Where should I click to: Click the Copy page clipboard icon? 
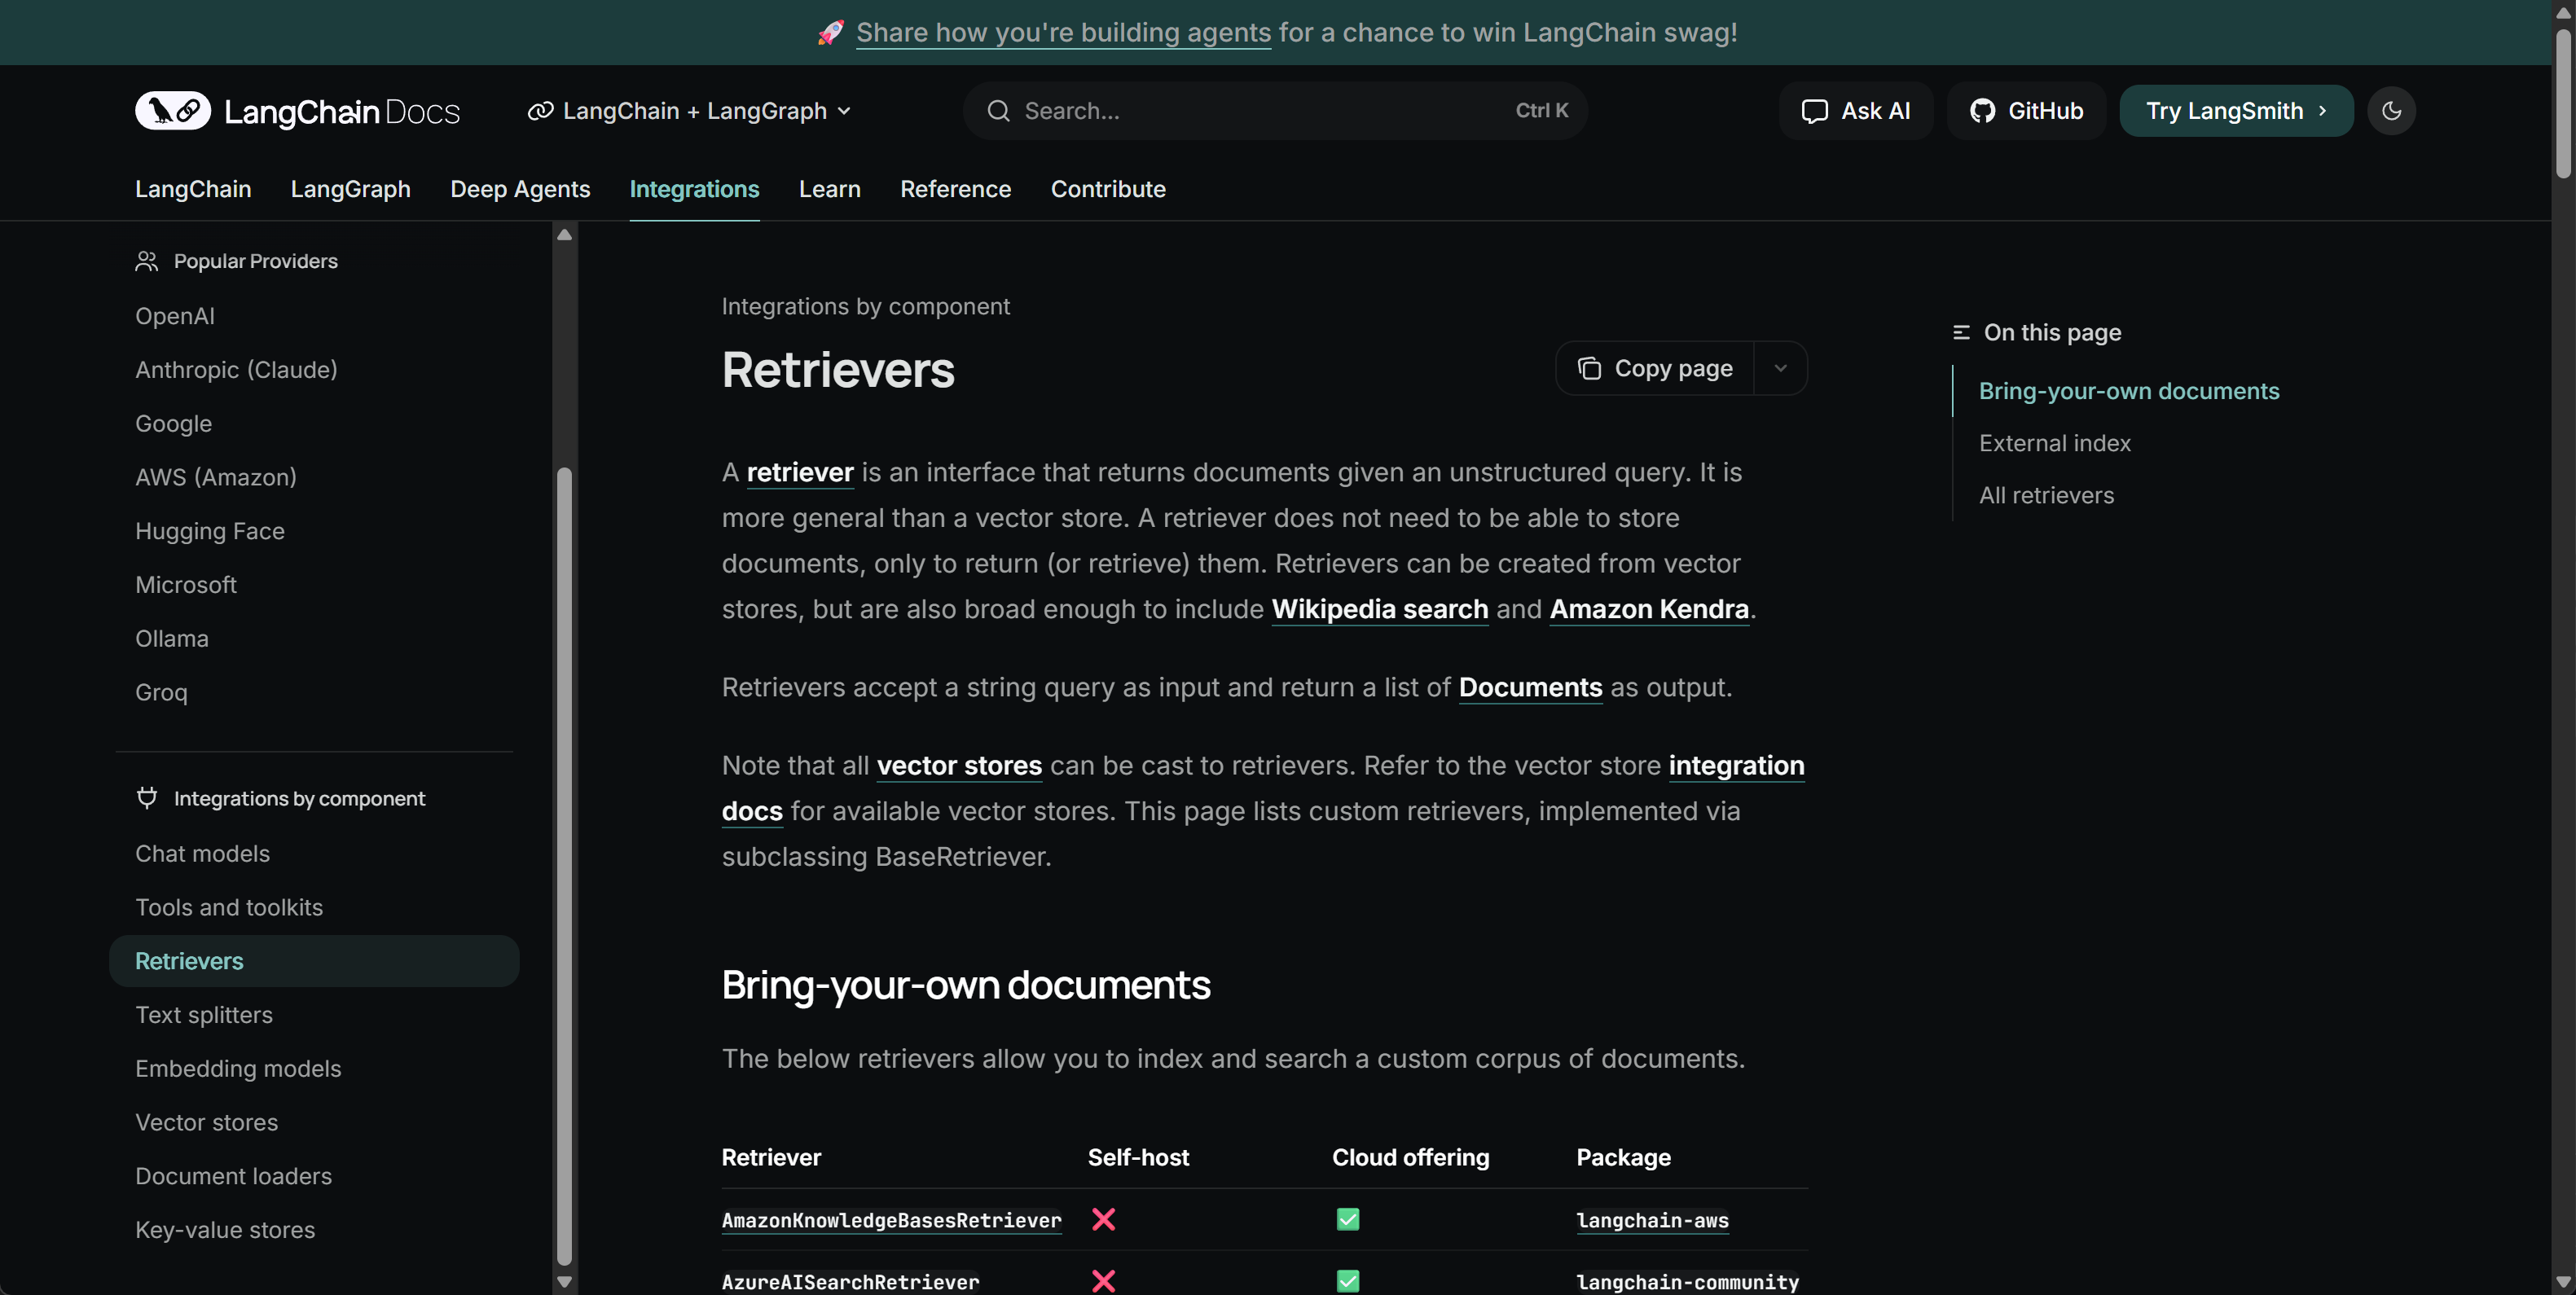point(1589,368)
